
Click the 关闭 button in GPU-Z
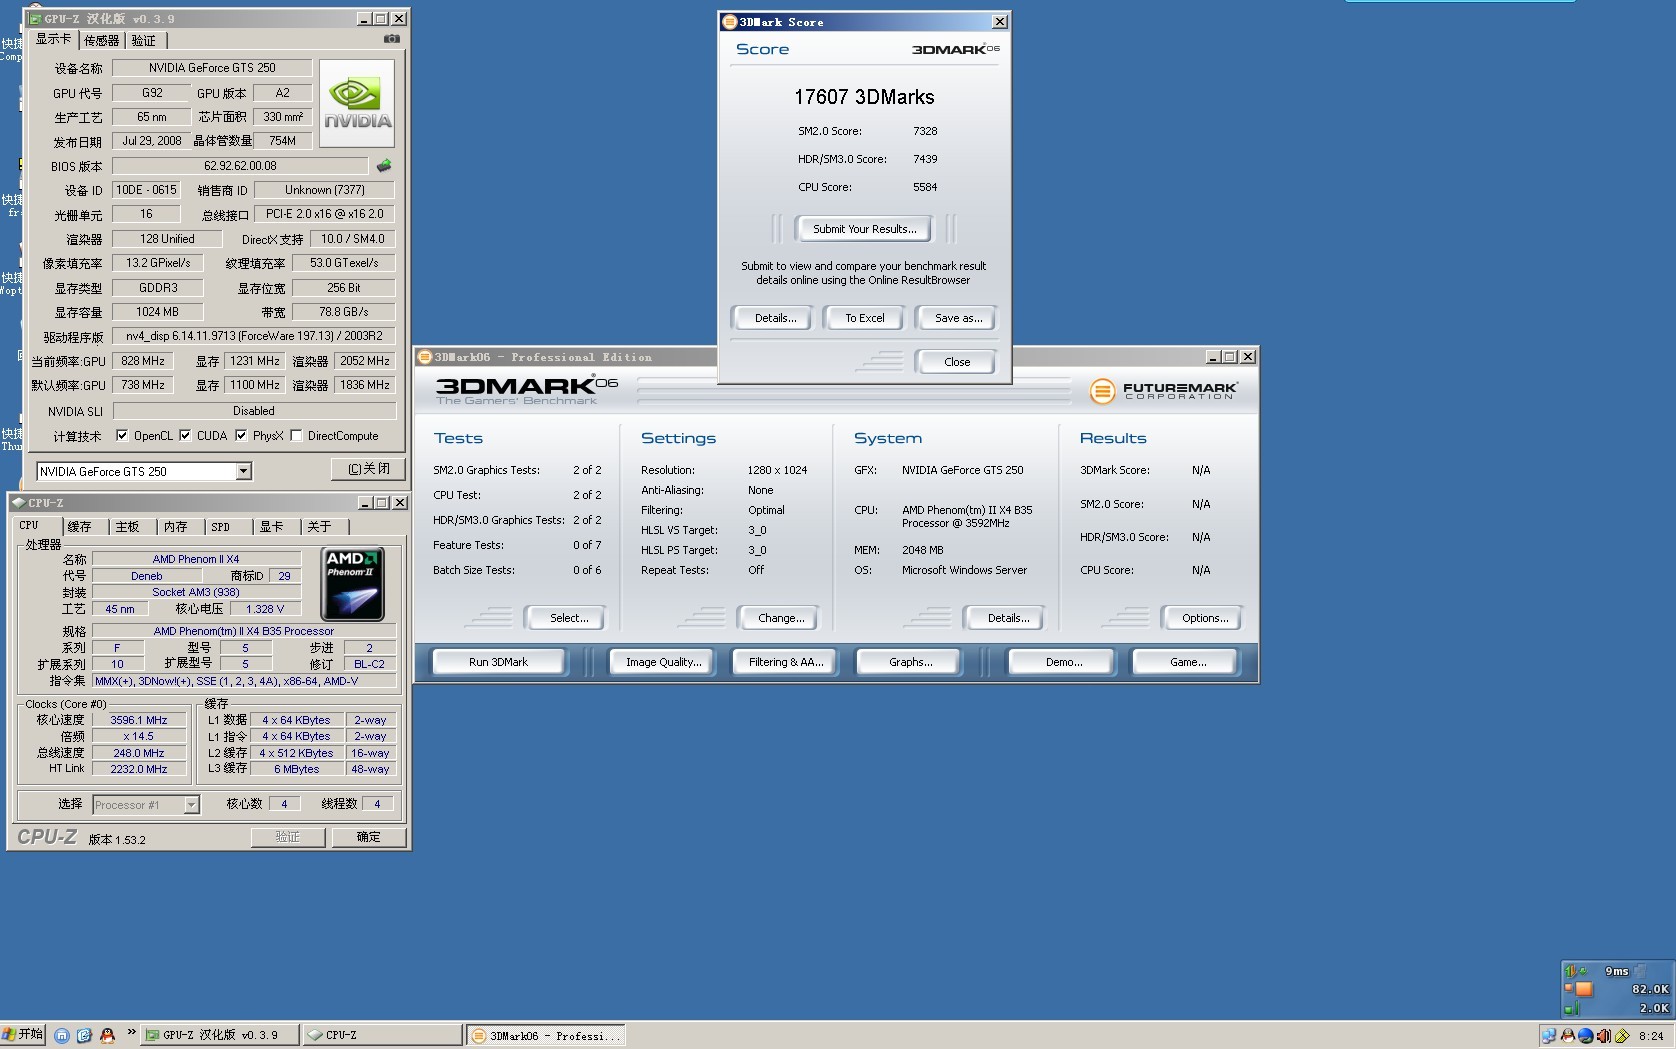(x=369, y=469)
